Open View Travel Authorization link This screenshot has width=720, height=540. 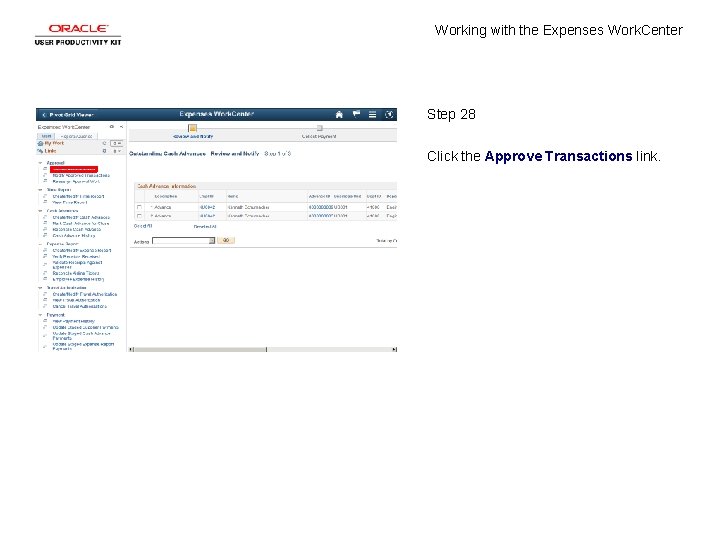click(x=76, y=300)
